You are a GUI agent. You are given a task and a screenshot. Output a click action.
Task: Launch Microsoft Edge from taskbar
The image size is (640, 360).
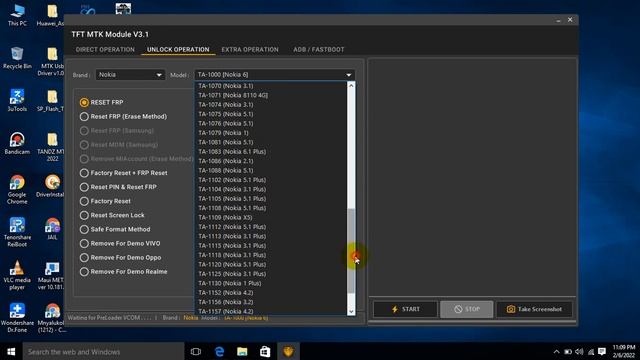(x=219, y=351)
